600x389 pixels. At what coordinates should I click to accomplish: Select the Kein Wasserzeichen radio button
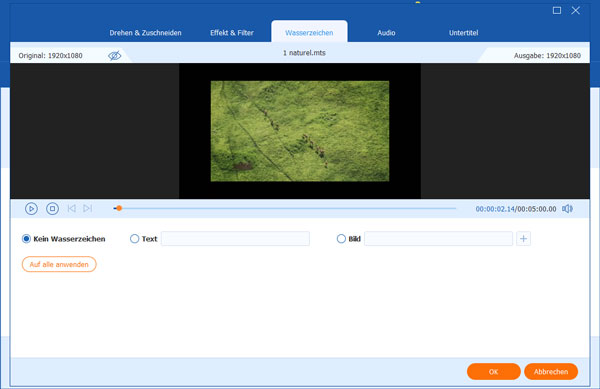pyautogui.click(x=26, y=239)
